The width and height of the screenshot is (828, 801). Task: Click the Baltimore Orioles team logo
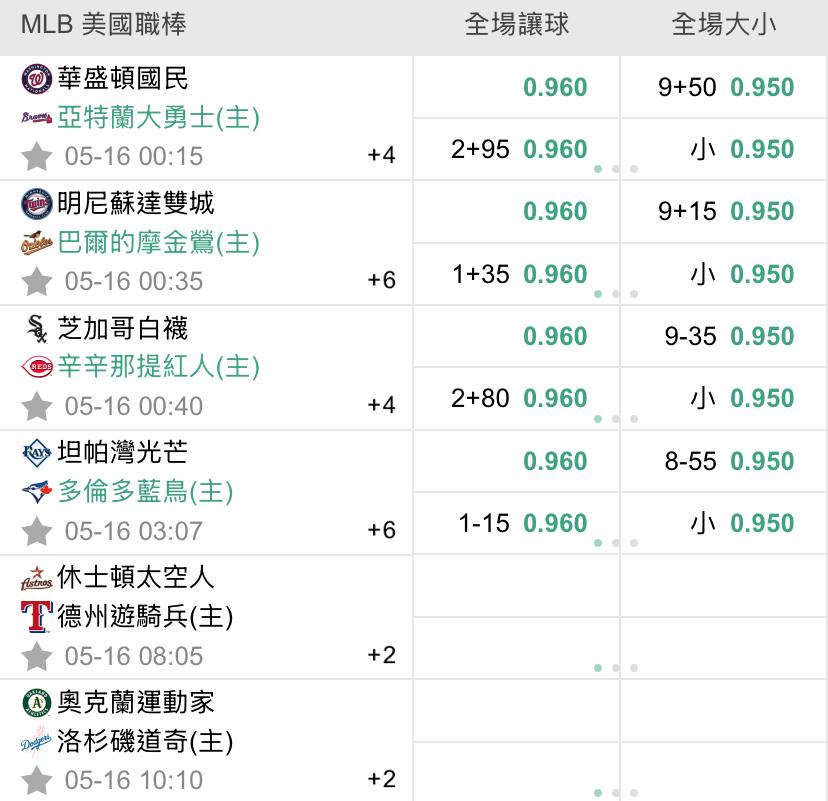coord(36,242)
